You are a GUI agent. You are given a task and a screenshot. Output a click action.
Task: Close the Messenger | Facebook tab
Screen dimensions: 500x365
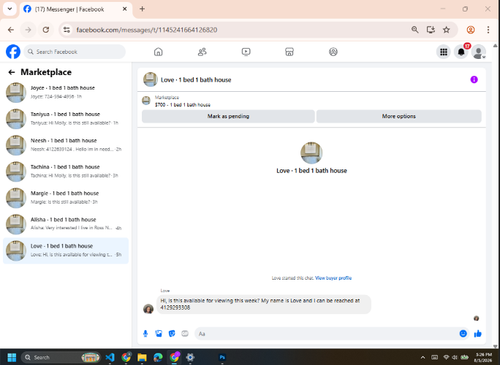(125, 9)
